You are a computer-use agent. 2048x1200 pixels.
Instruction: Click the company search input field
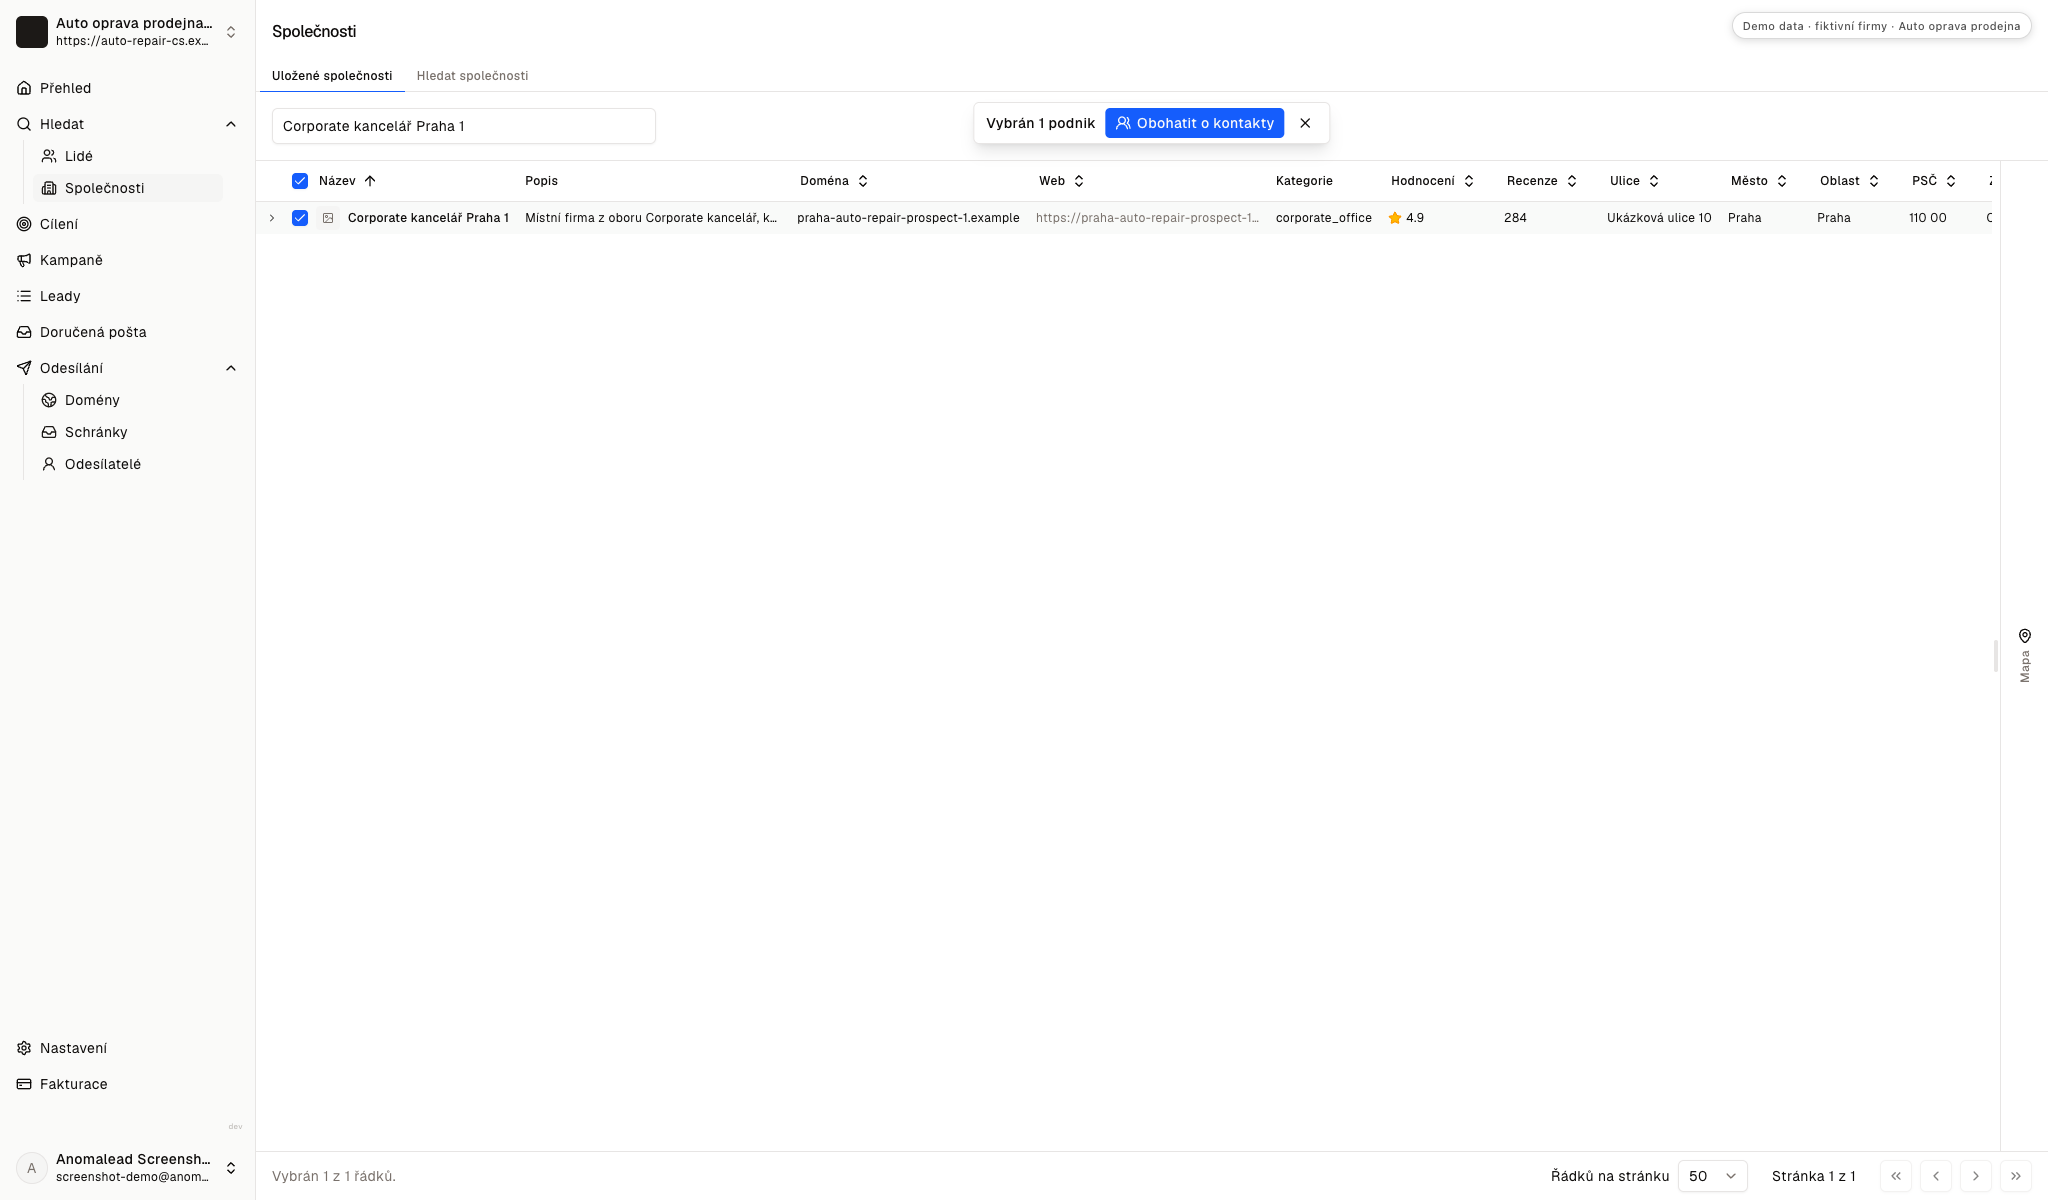coord(464,126)
